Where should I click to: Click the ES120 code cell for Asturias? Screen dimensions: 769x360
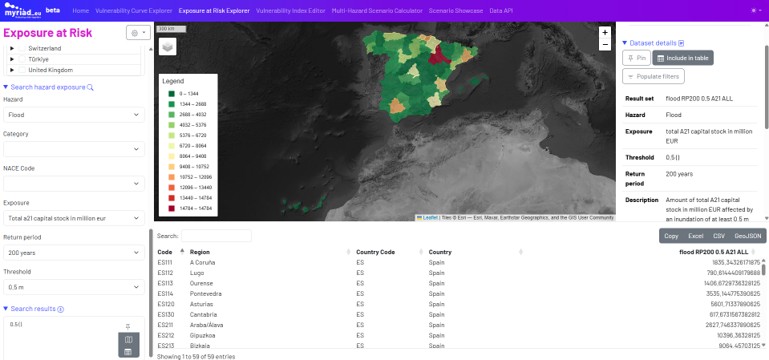tap(166, 304)
